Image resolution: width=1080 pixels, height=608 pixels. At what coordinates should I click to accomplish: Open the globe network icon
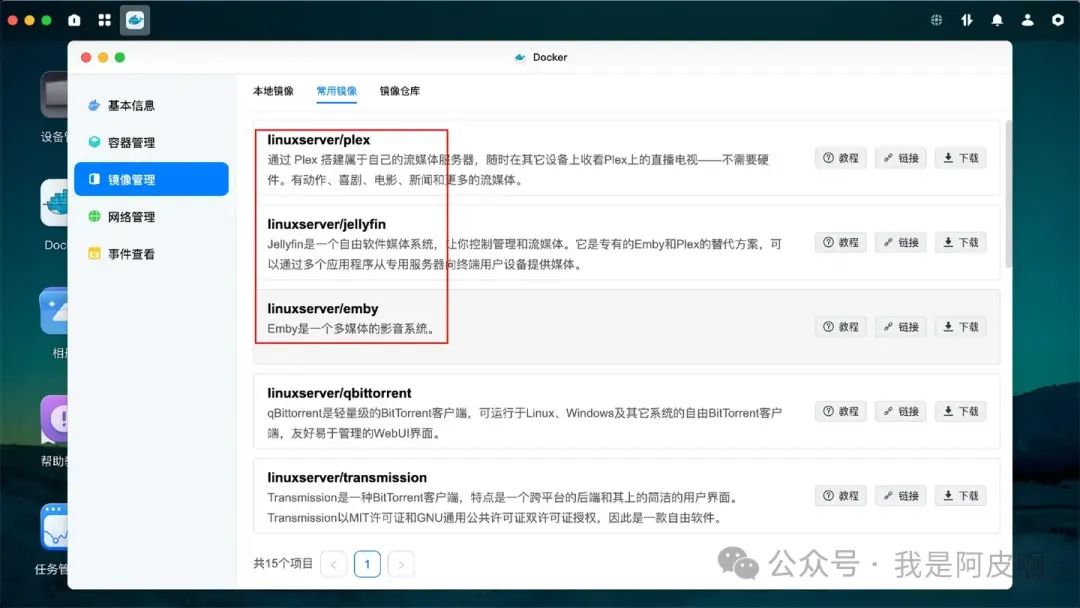pyautogui.click(x=936, y=20)
